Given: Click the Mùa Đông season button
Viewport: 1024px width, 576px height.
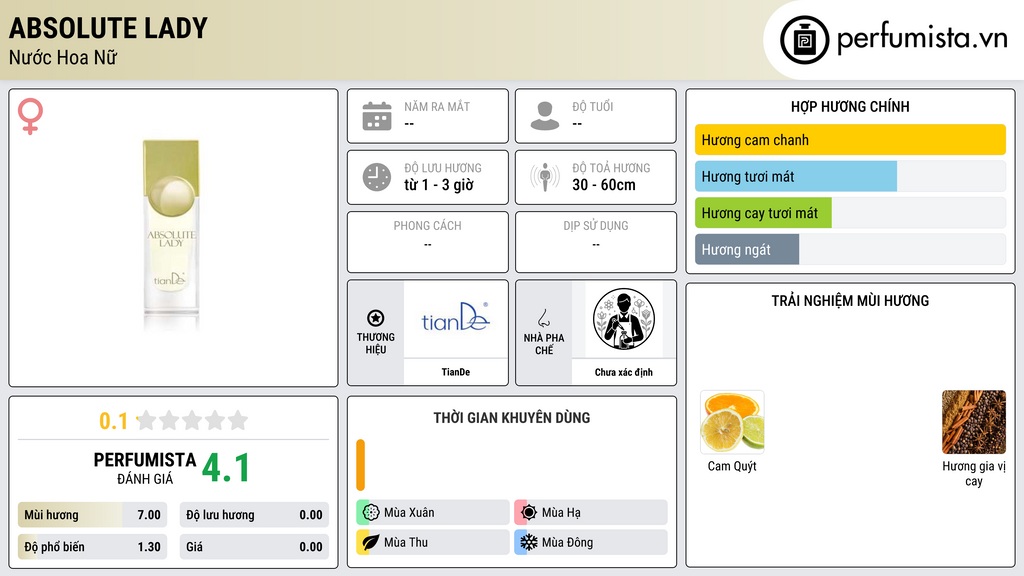Looking at the screenshot, I should [x=590, y=542].
